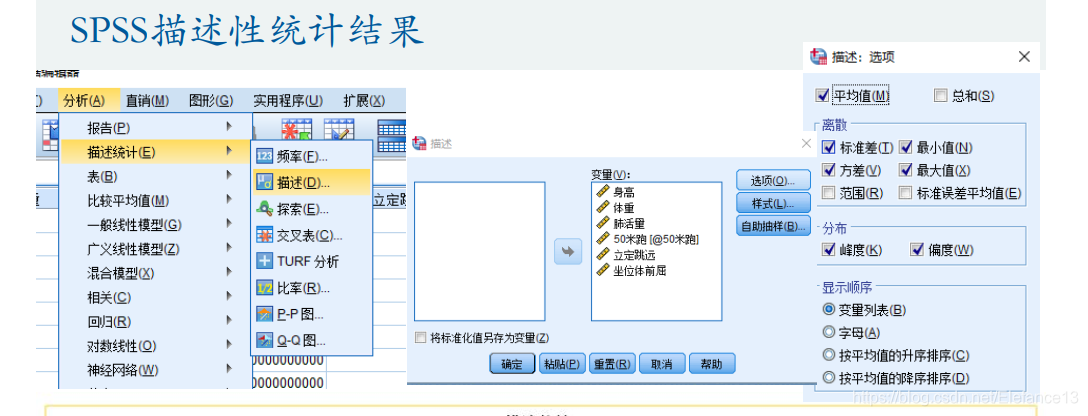
Task: Click the TURF 分析 icon
Action: pyautogui.click(x=264, y=261)
